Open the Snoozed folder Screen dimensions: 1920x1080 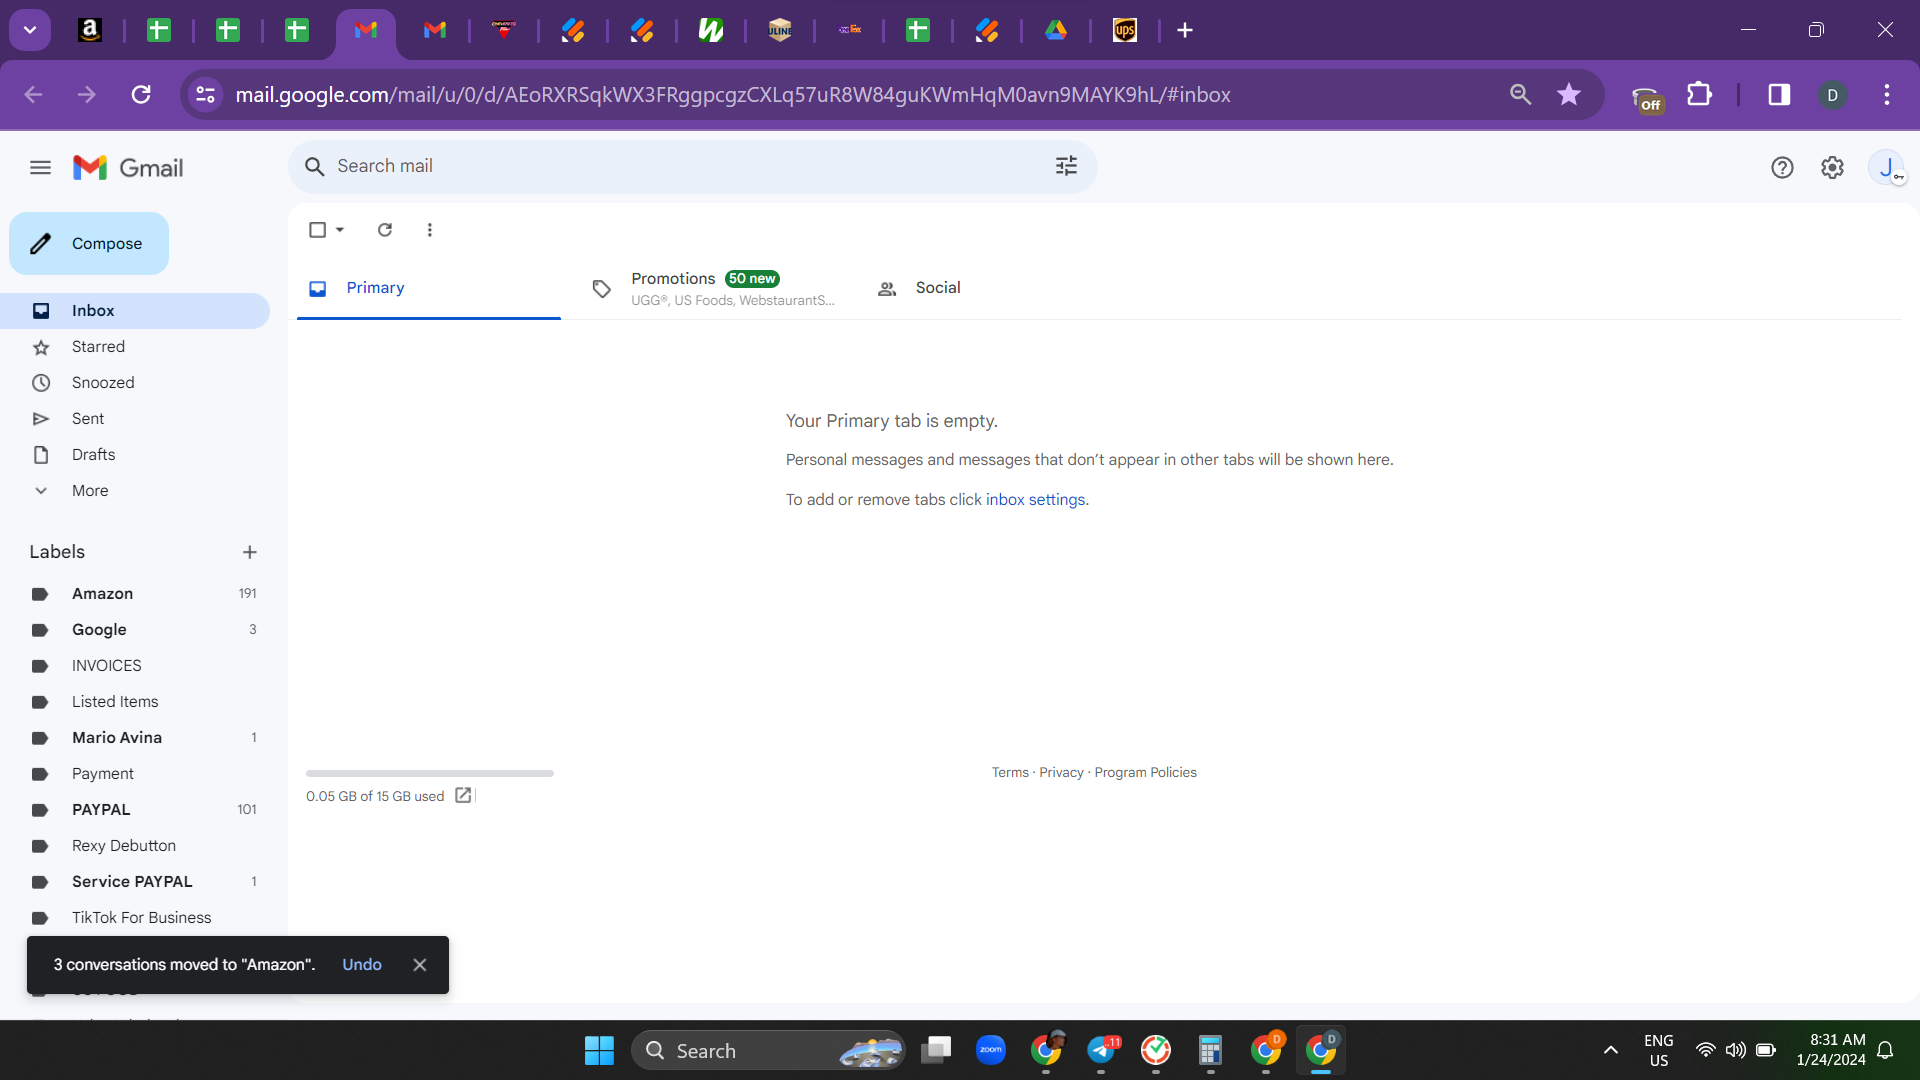point(135,382)
